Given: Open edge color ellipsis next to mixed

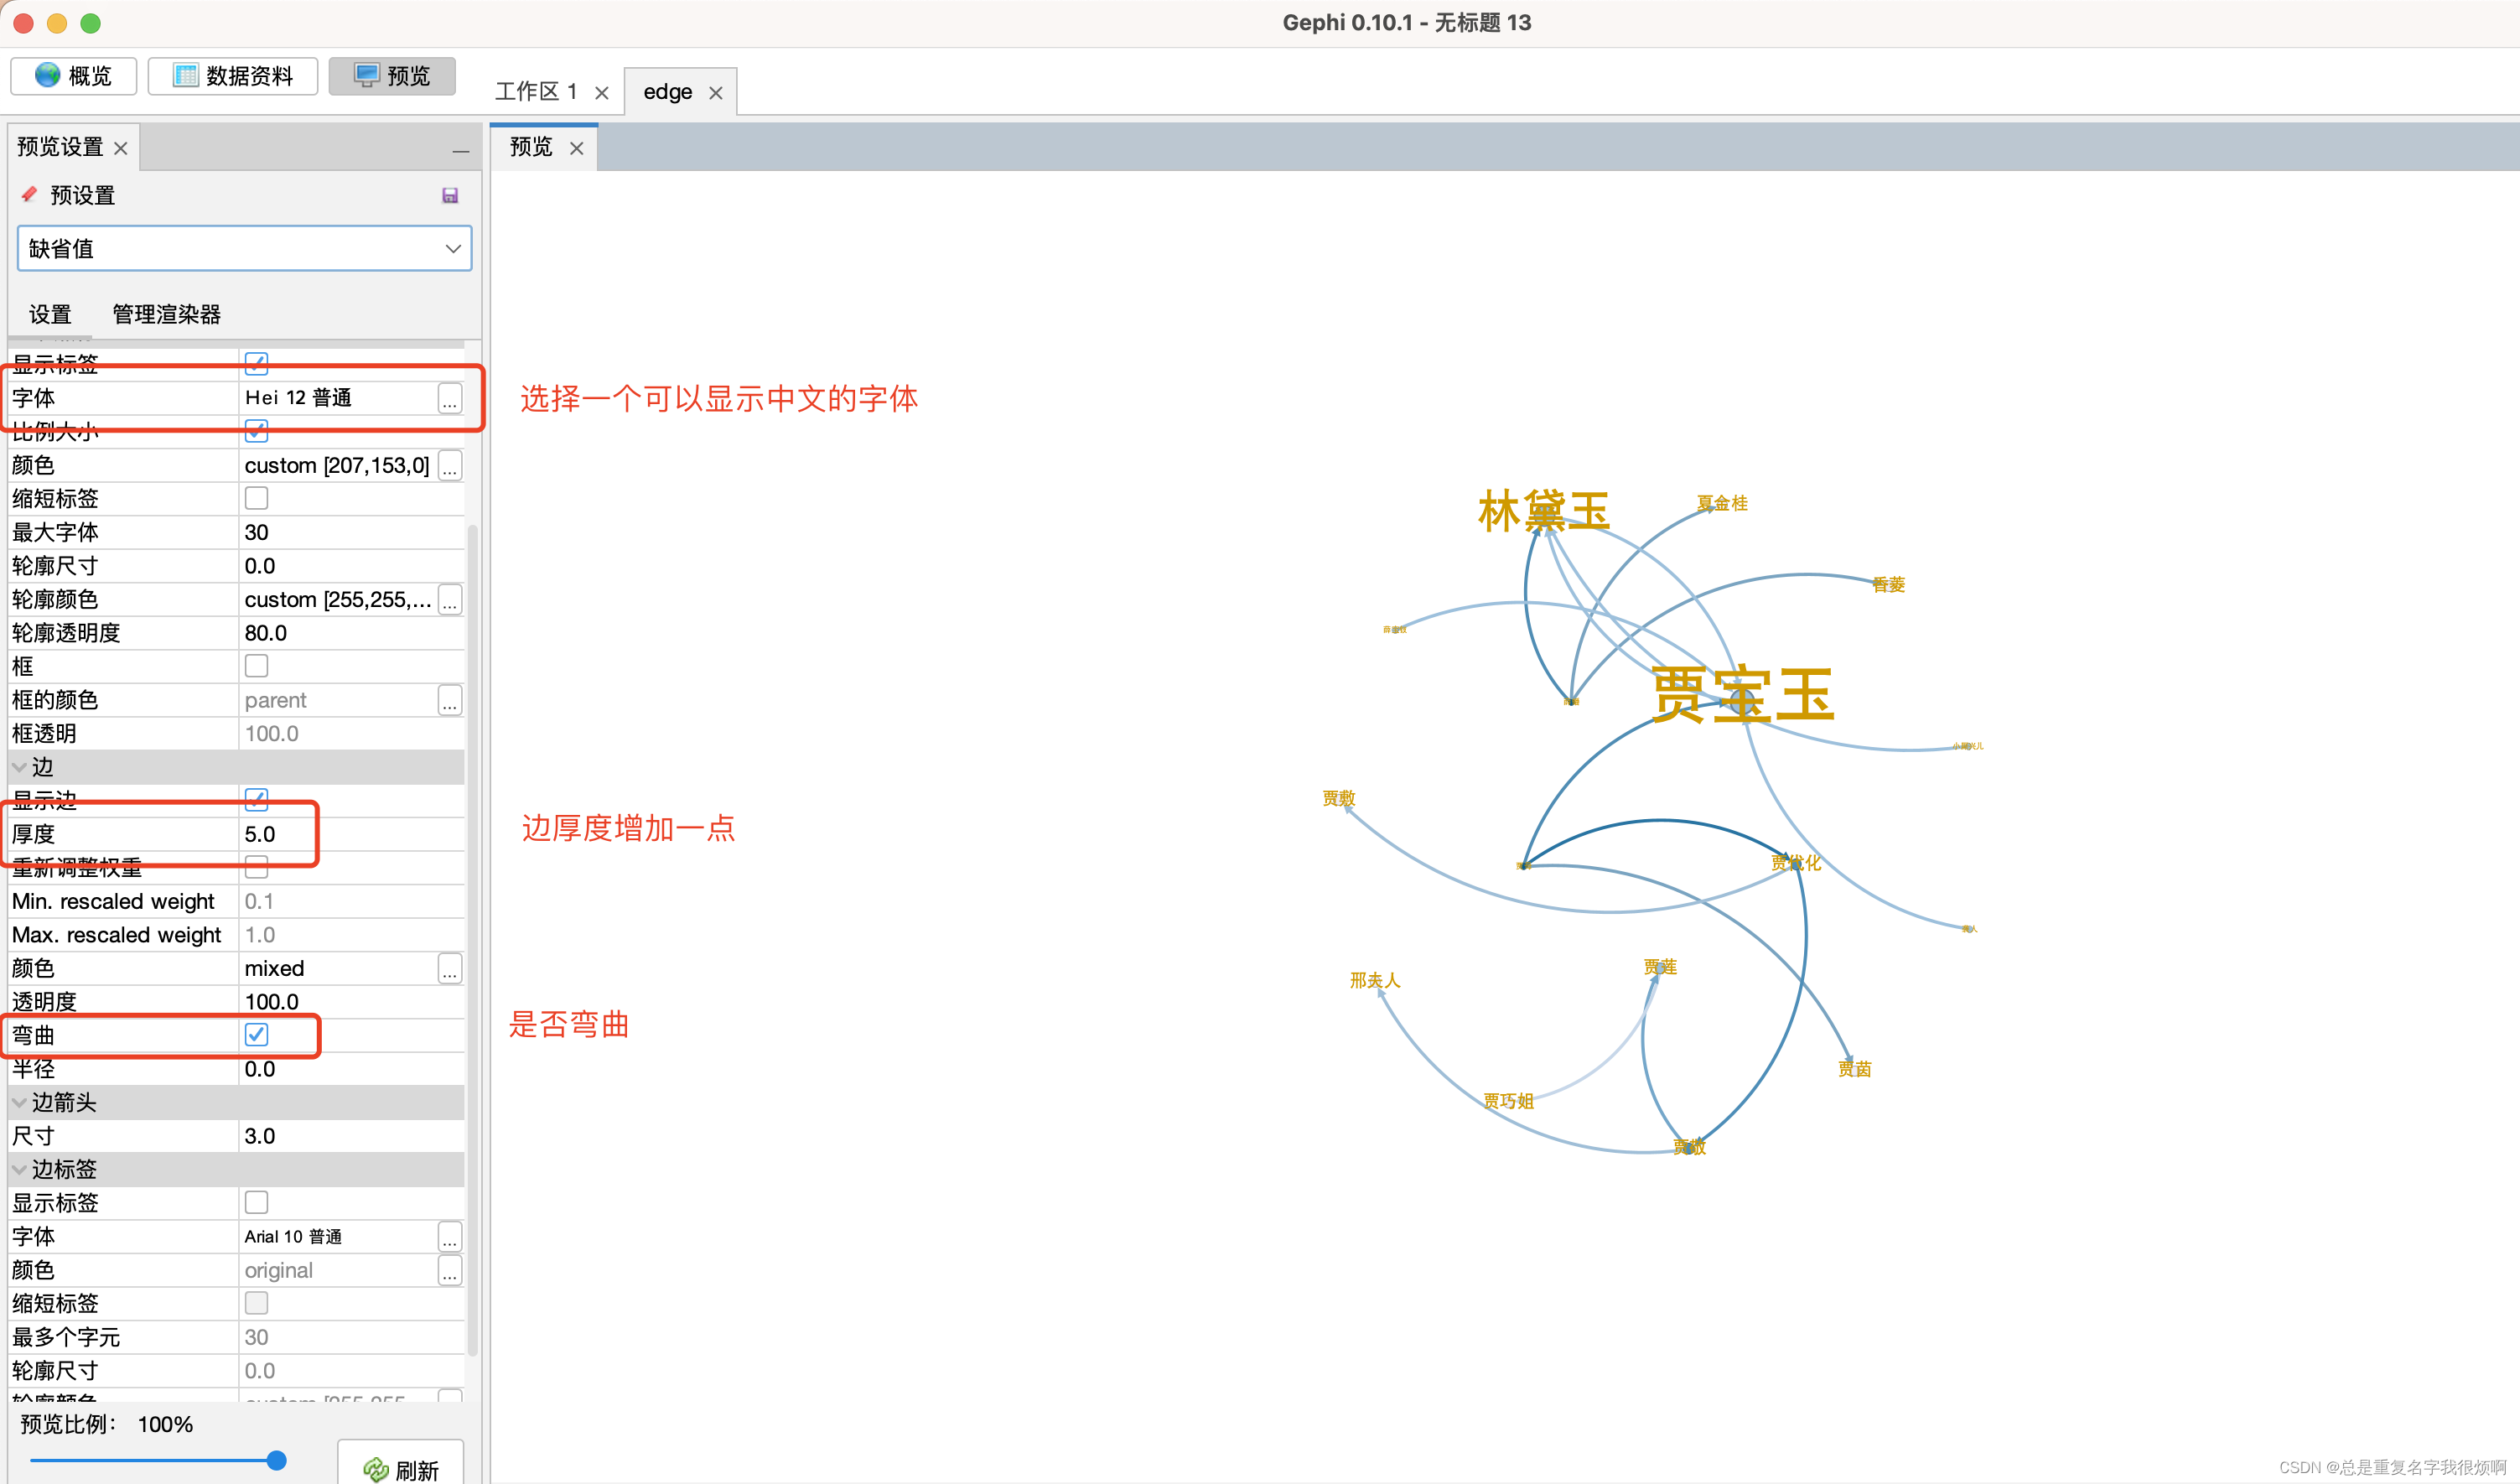Looking at the screenshot, I should coord(450,968).
